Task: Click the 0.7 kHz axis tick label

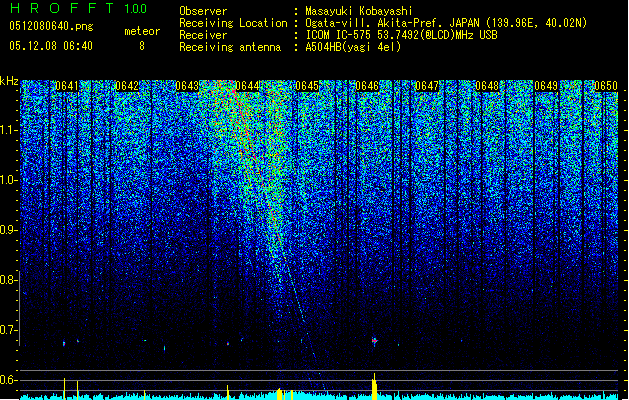Action: point(9,330)
